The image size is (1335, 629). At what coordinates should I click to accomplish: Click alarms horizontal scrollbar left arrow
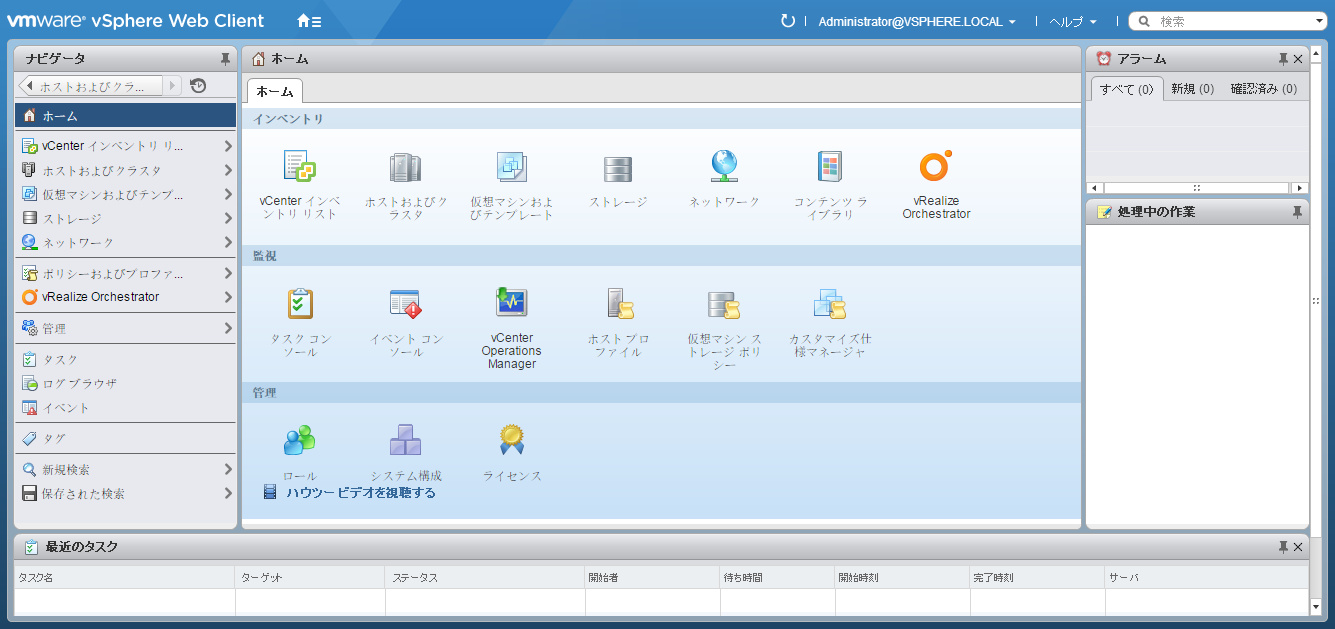pos(1094,188)
